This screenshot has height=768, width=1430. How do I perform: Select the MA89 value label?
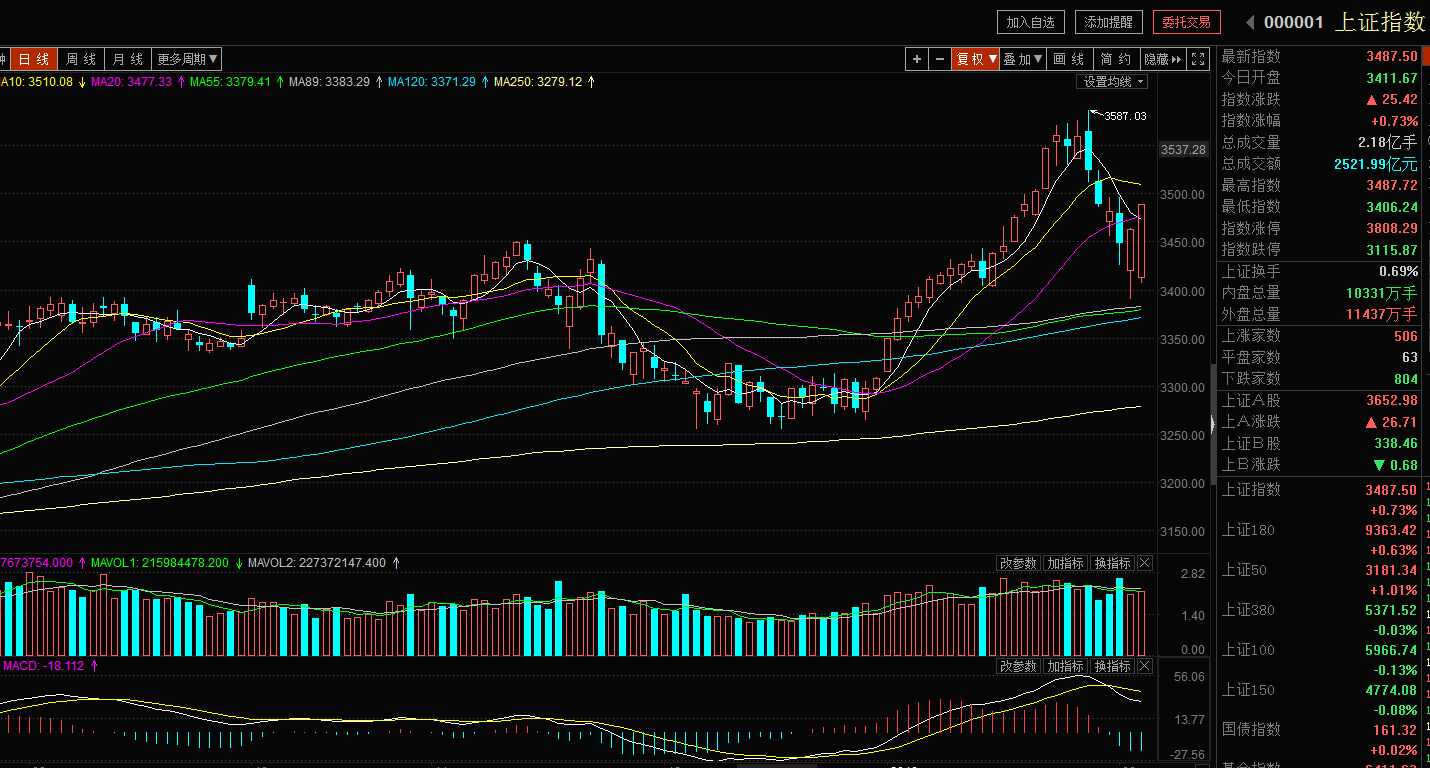pyautogui.click(x=329, y=82)
